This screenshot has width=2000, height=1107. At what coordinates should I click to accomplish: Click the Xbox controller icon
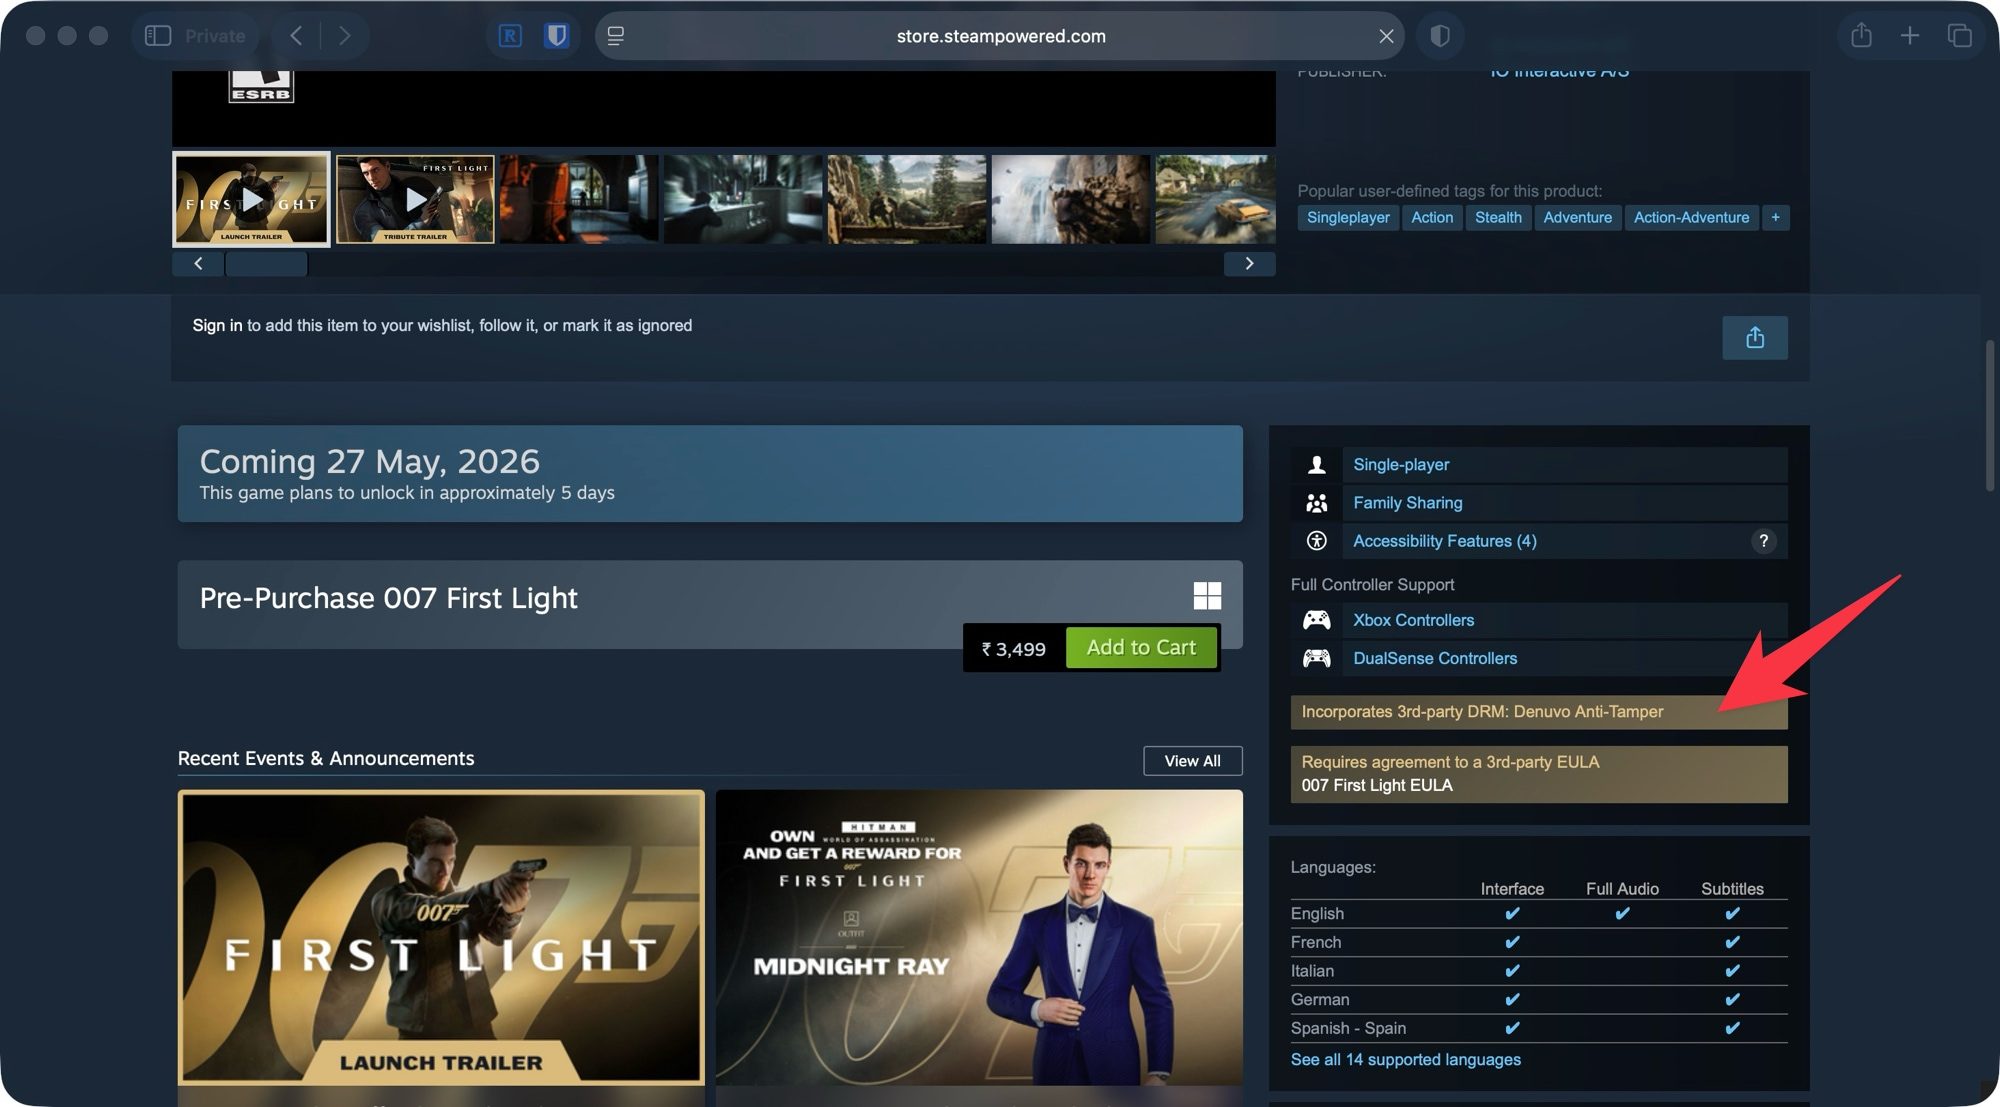tap(1316, 620)
